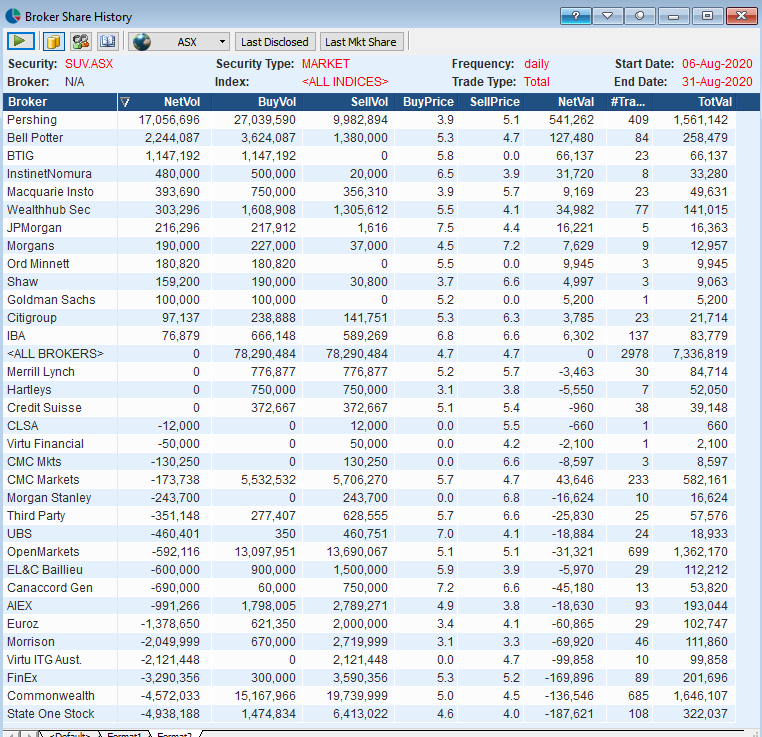The height and width of the screenshot is (737, 762).
Task: Sort by the TotVal column header
Action: [x=694, y=102]
